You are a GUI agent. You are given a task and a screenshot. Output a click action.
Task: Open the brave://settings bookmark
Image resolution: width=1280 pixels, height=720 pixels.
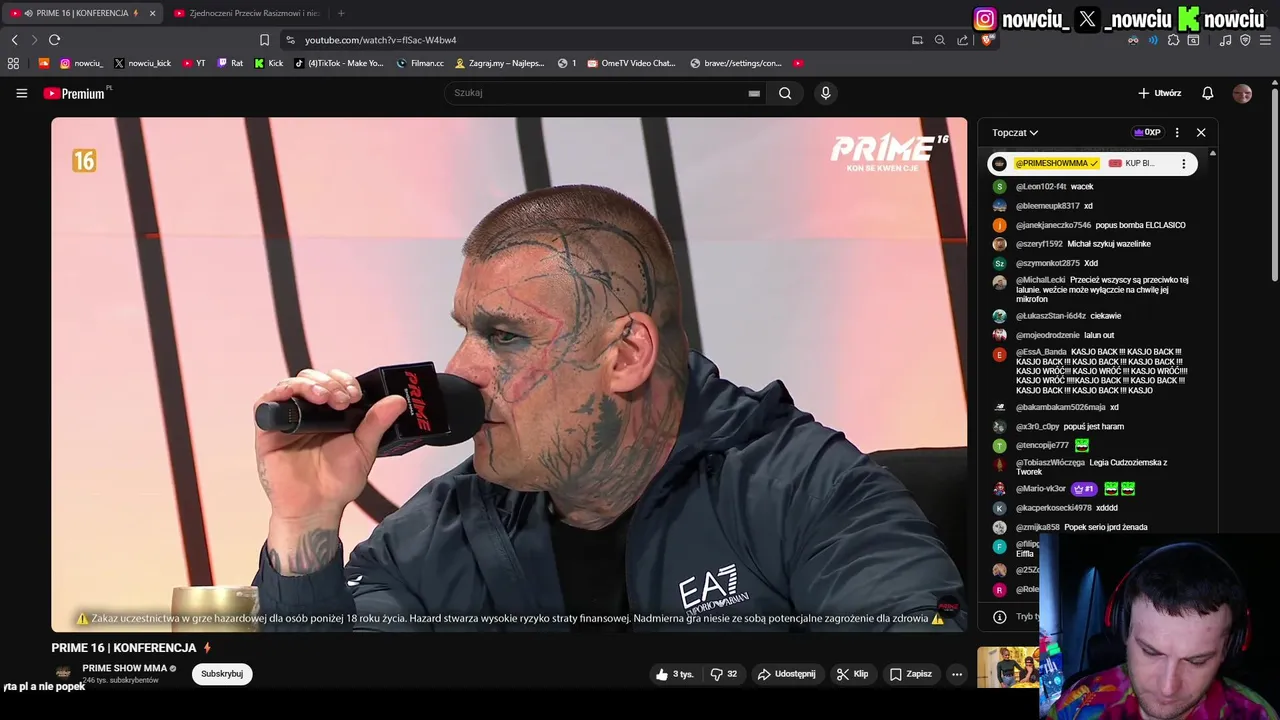point(735,63)
